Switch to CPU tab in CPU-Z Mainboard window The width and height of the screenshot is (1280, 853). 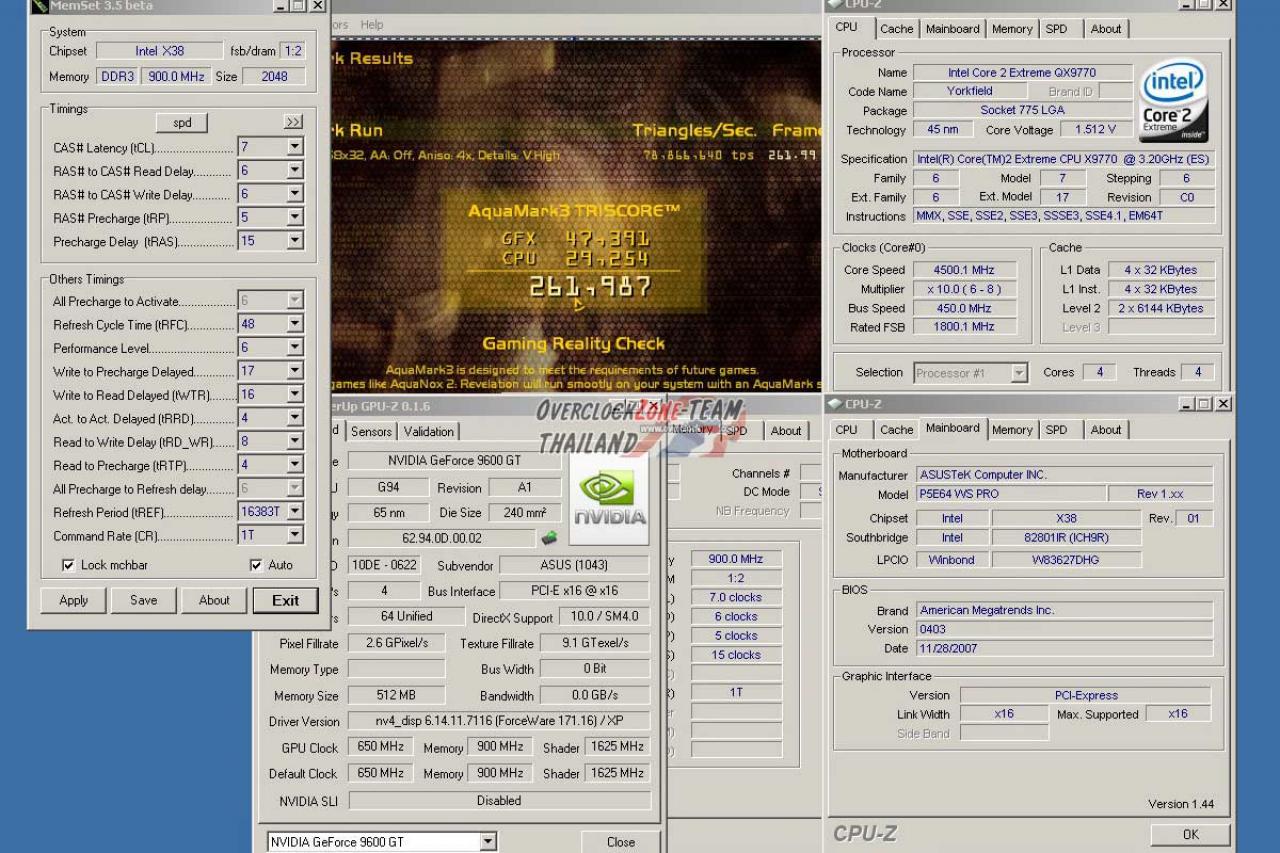tap(846, 430)
